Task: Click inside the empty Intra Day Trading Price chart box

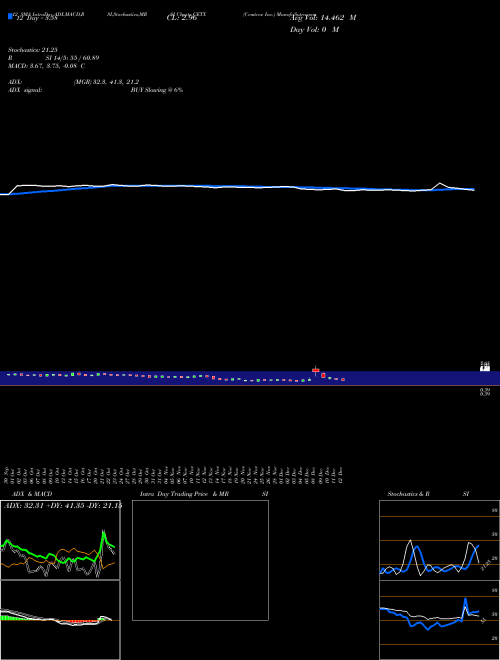Action: coord(200,560)
